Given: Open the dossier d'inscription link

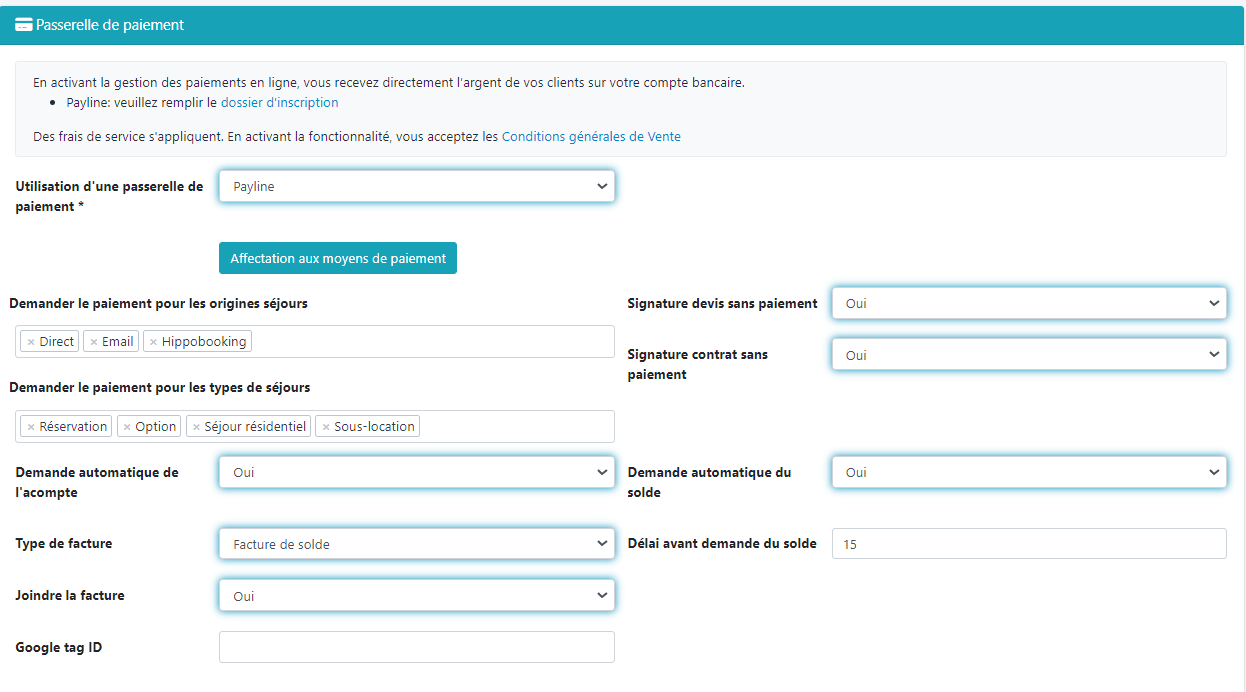Looking at the screenshot, I should (x=279, y=103).
